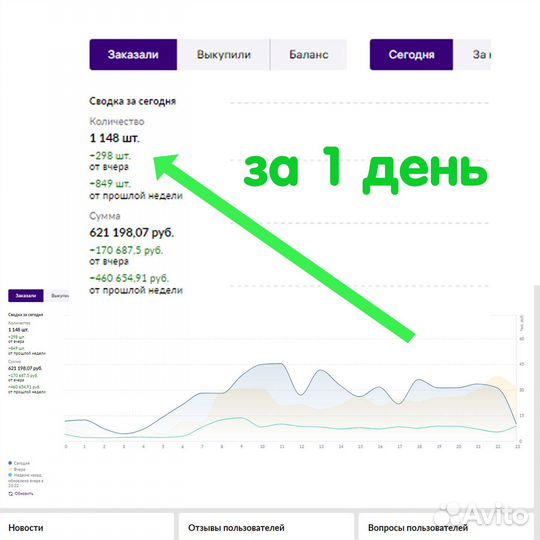Screen dimensions: 540x540
Task: Select the enlarged Заказали tab at top
Action: coord(133,54)
